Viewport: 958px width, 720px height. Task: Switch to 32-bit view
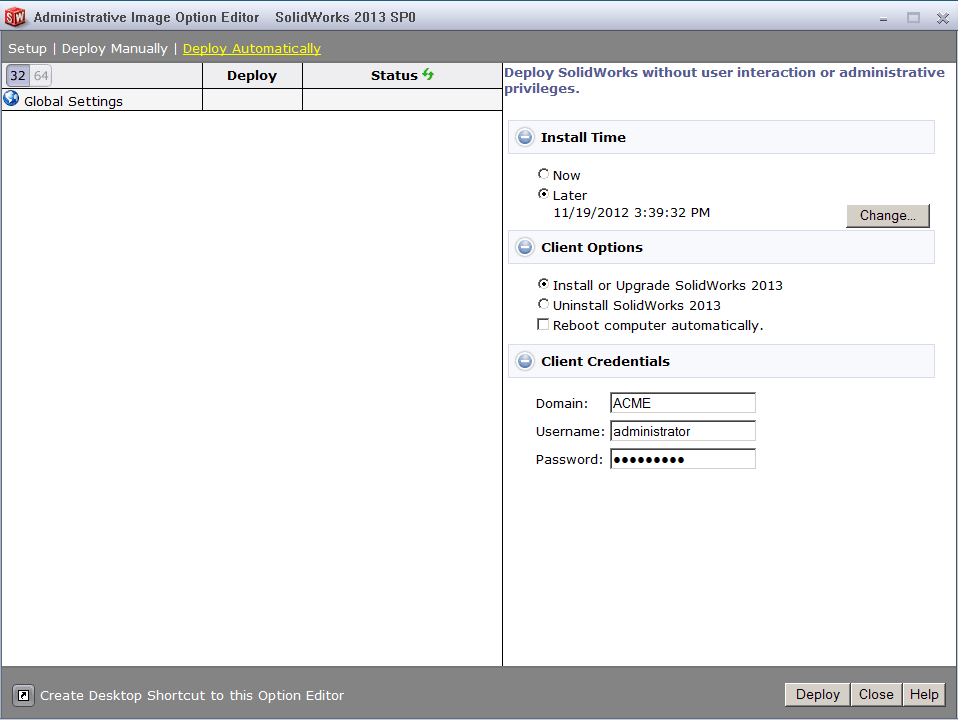[18, 76]
